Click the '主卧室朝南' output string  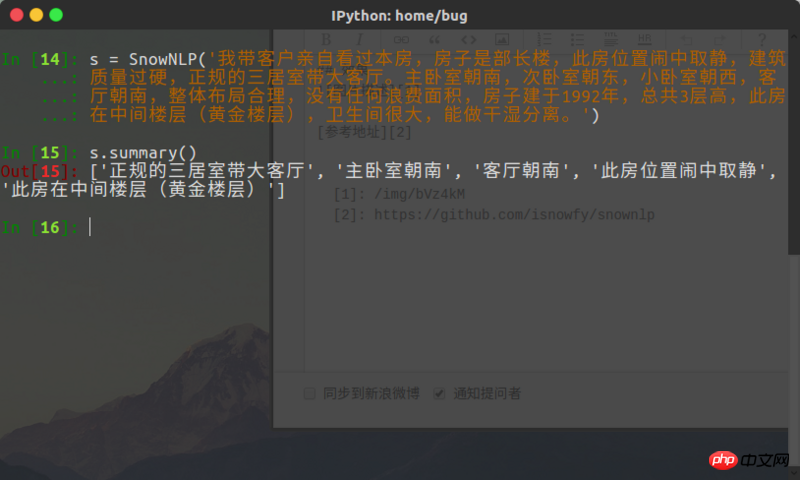[x=393, y=171]
